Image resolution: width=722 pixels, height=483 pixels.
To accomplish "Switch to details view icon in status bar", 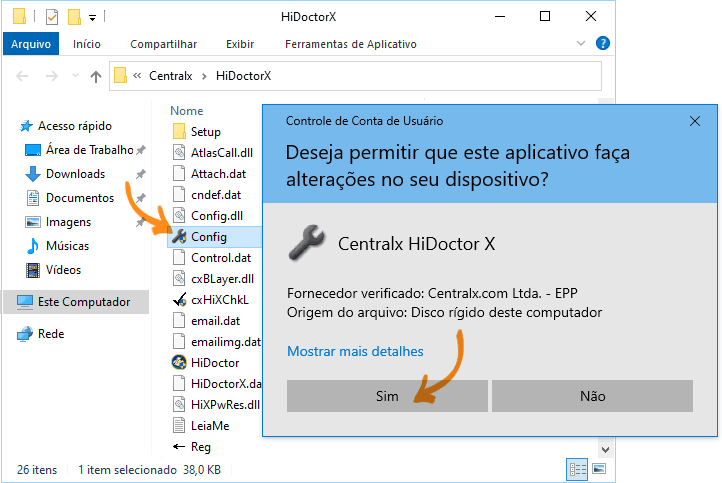I will [x=577, y=470].
